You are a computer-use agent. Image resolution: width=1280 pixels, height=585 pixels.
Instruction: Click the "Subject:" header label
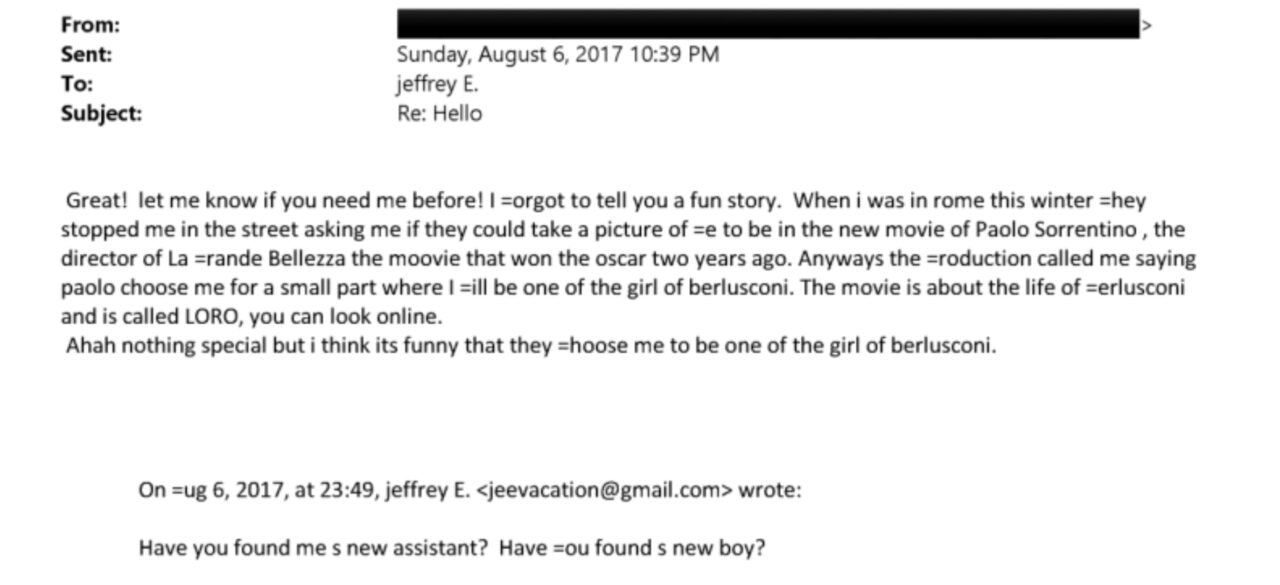point(101,113)
